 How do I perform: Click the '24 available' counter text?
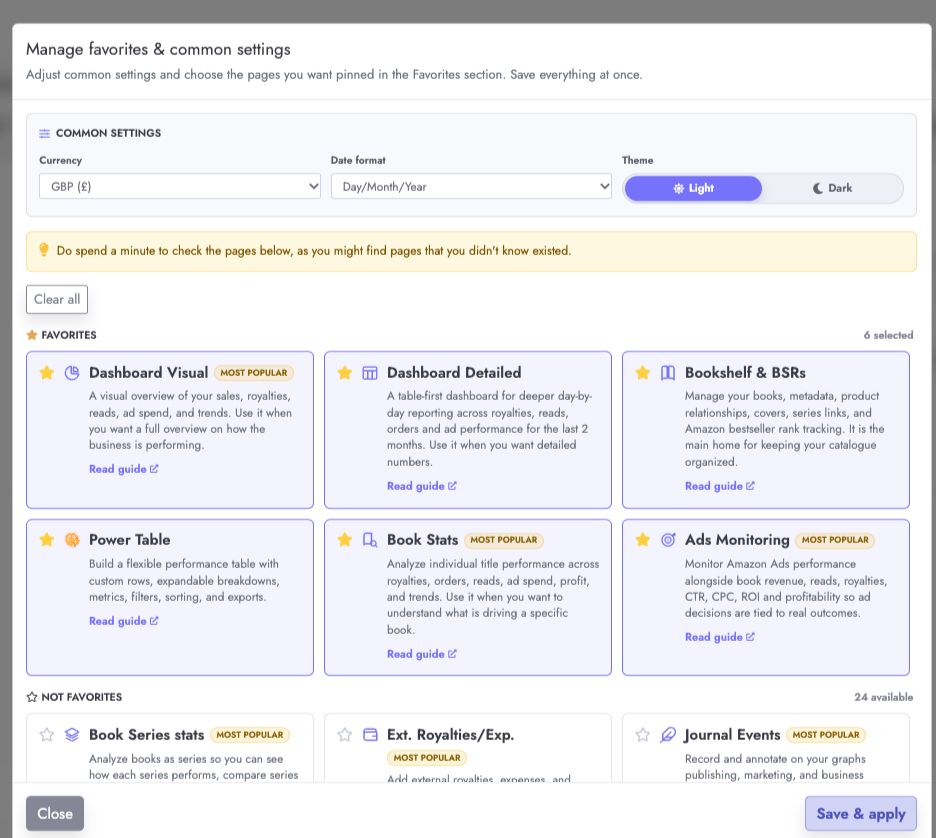point(883,697)
